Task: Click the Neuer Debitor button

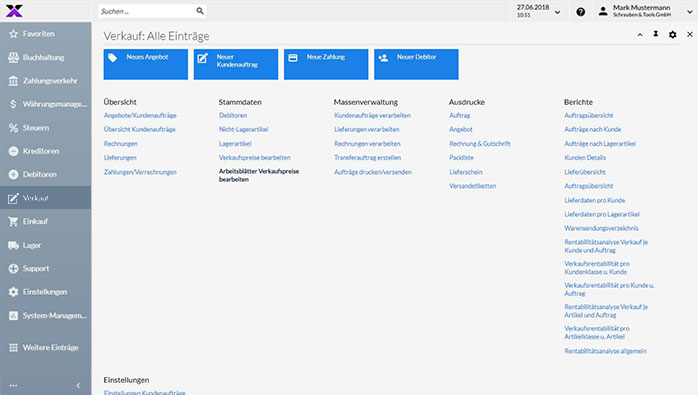Action: click(x=416, y=64)
